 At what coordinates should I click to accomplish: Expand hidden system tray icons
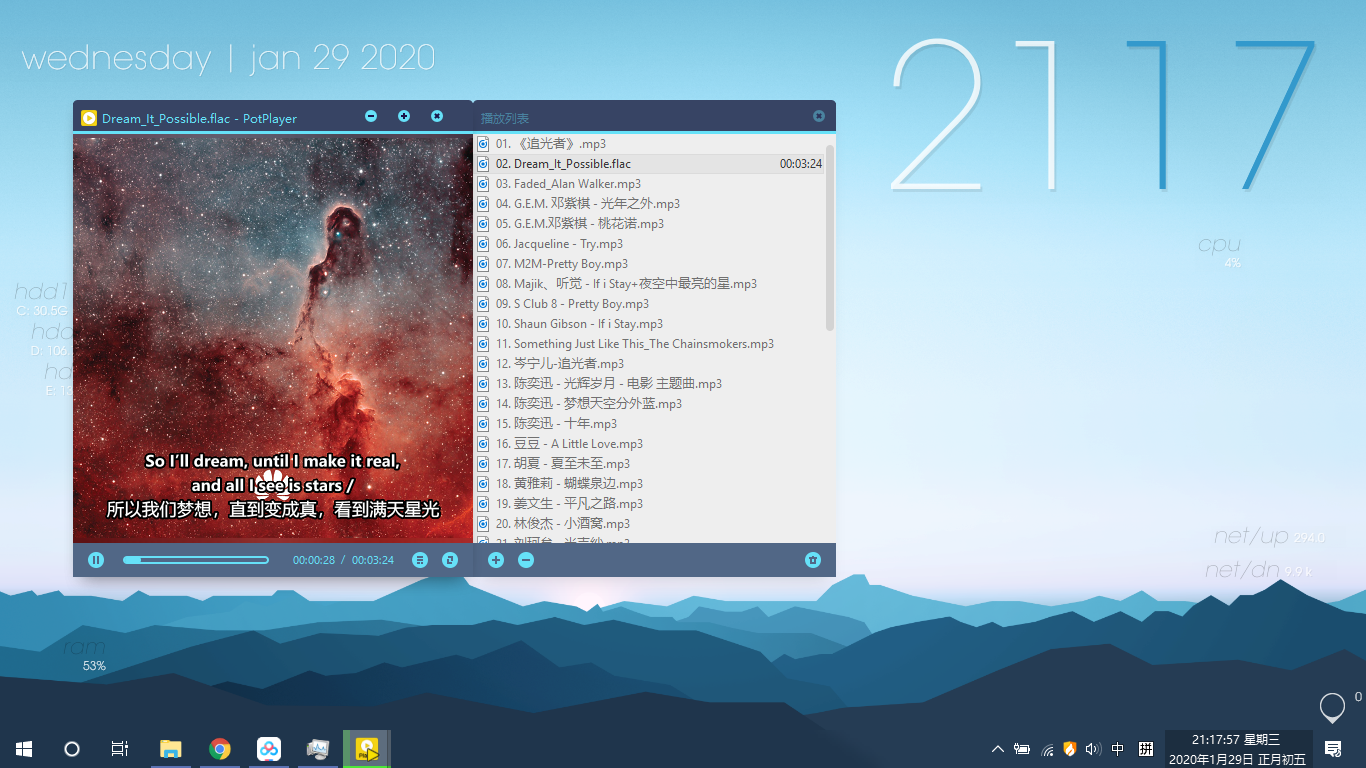point(997,748)
